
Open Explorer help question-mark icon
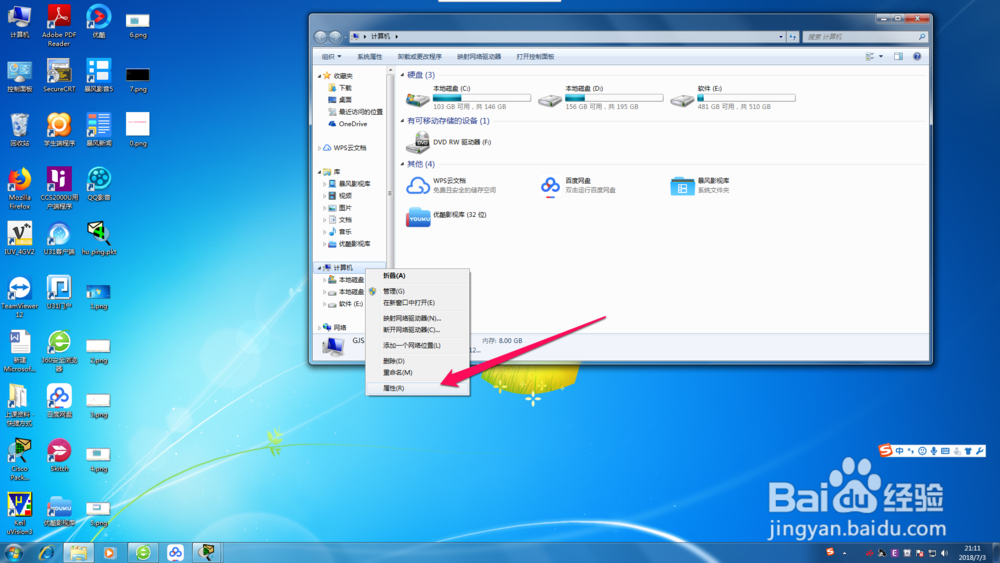point(917,57)
